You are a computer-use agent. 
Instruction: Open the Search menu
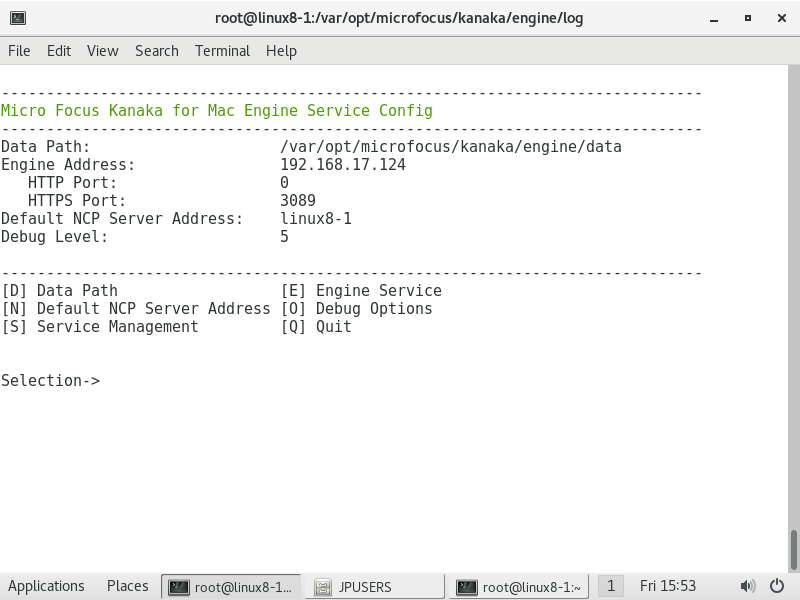tap(157, 51)
